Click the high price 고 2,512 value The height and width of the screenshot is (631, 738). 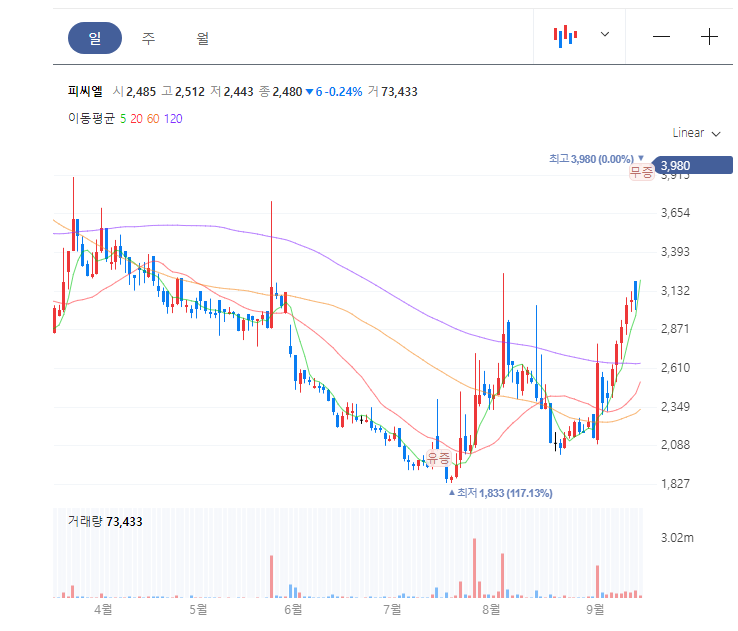point(183,92)
